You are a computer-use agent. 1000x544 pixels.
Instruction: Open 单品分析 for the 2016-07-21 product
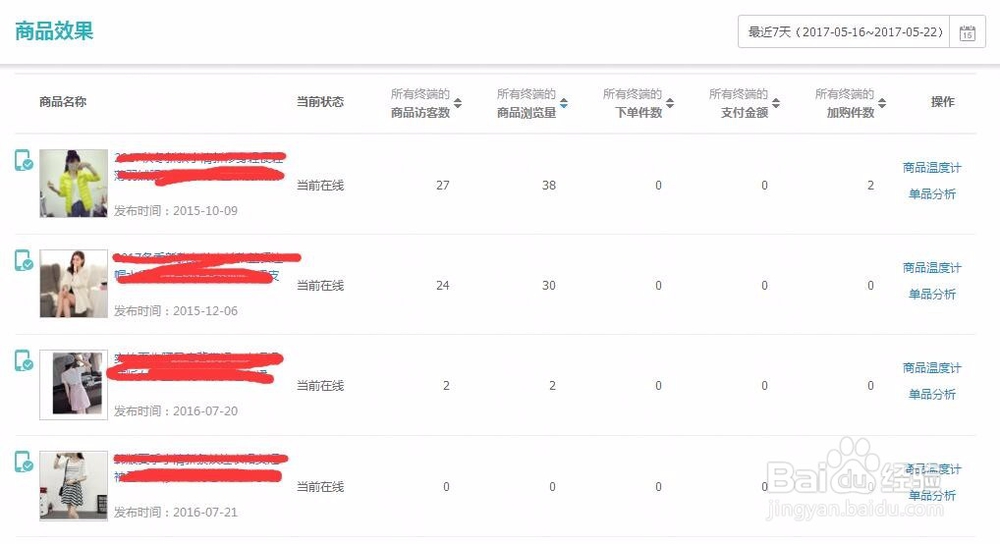pos(932,495)
